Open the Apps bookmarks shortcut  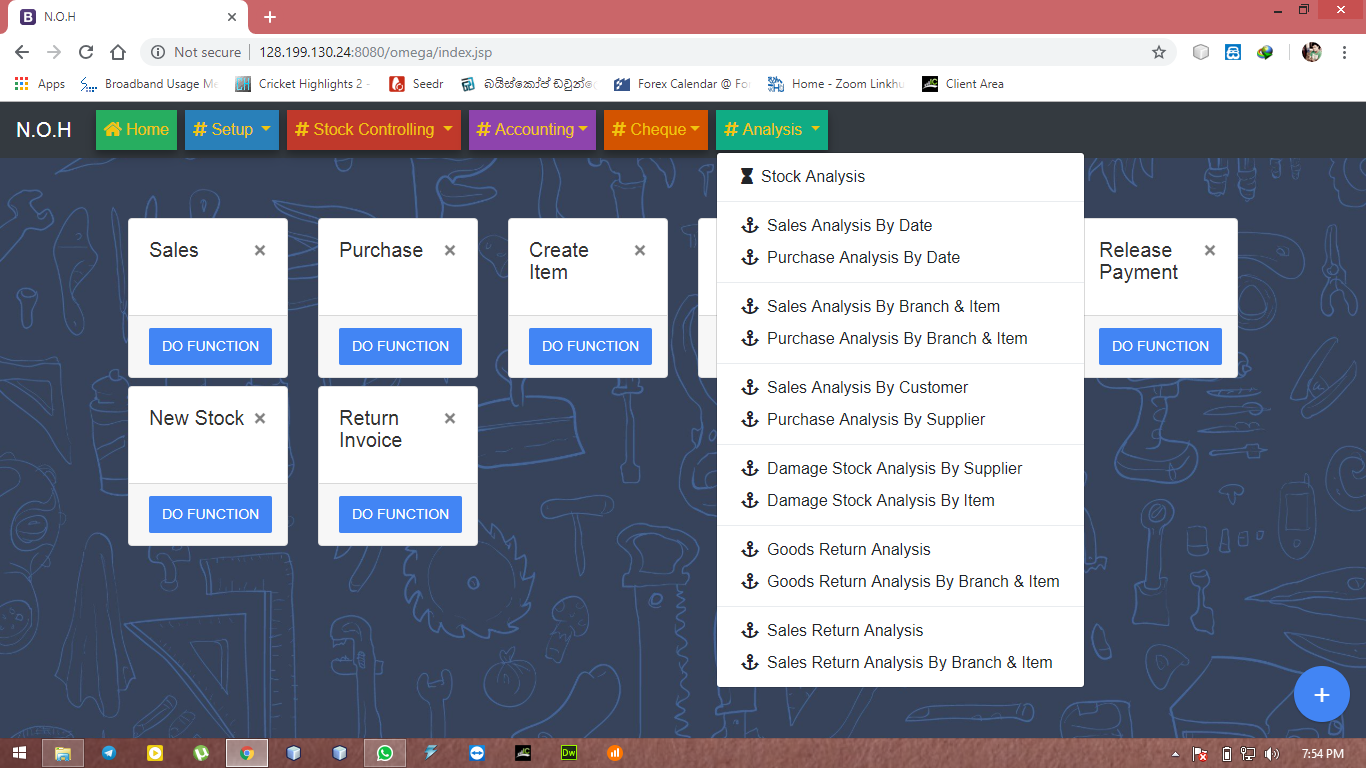point(40,84)
